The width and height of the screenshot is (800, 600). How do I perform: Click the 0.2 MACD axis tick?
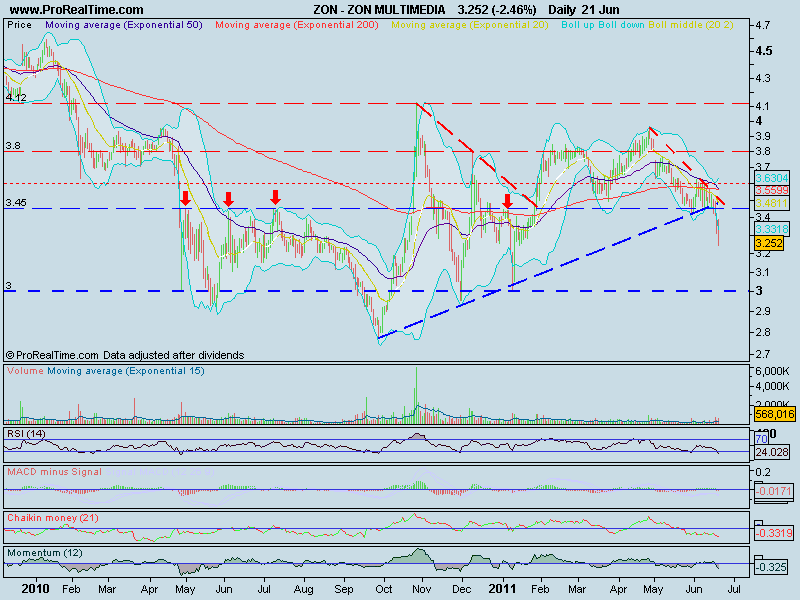click(x=763, y=472)
